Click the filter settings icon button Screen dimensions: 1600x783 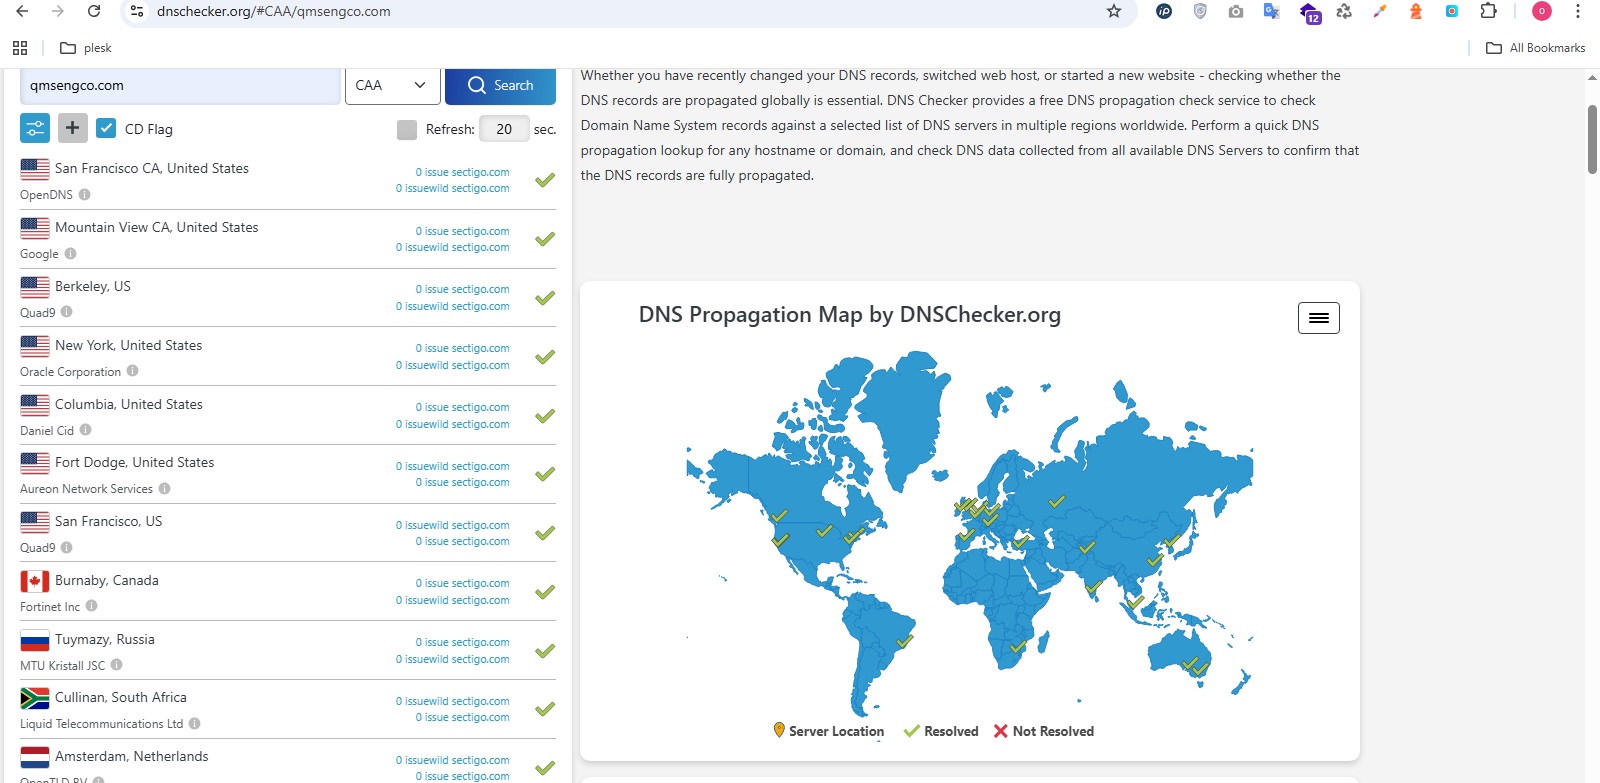coord(35,128)
